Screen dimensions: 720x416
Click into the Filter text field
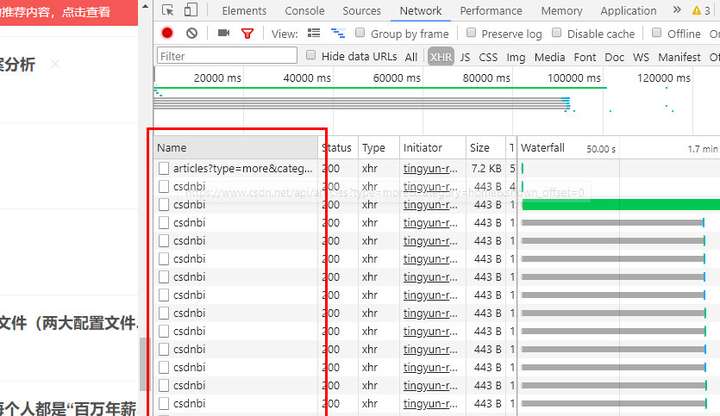tap(227, 56)
